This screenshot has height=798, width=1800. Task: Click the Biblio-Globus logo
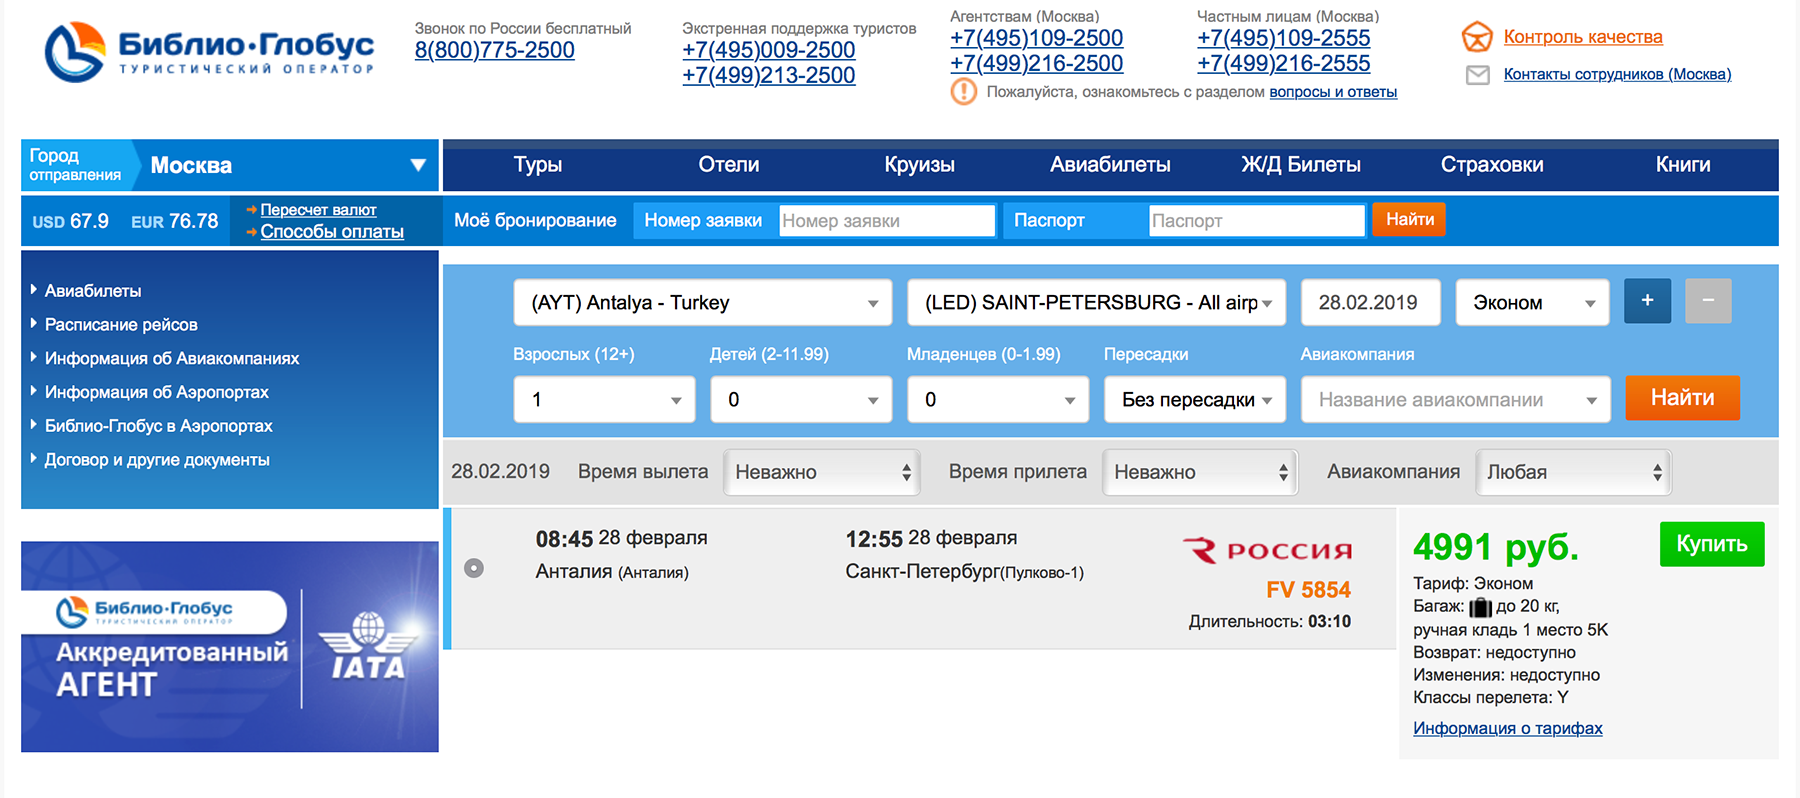pyautogui.click(x=209, y=52)
